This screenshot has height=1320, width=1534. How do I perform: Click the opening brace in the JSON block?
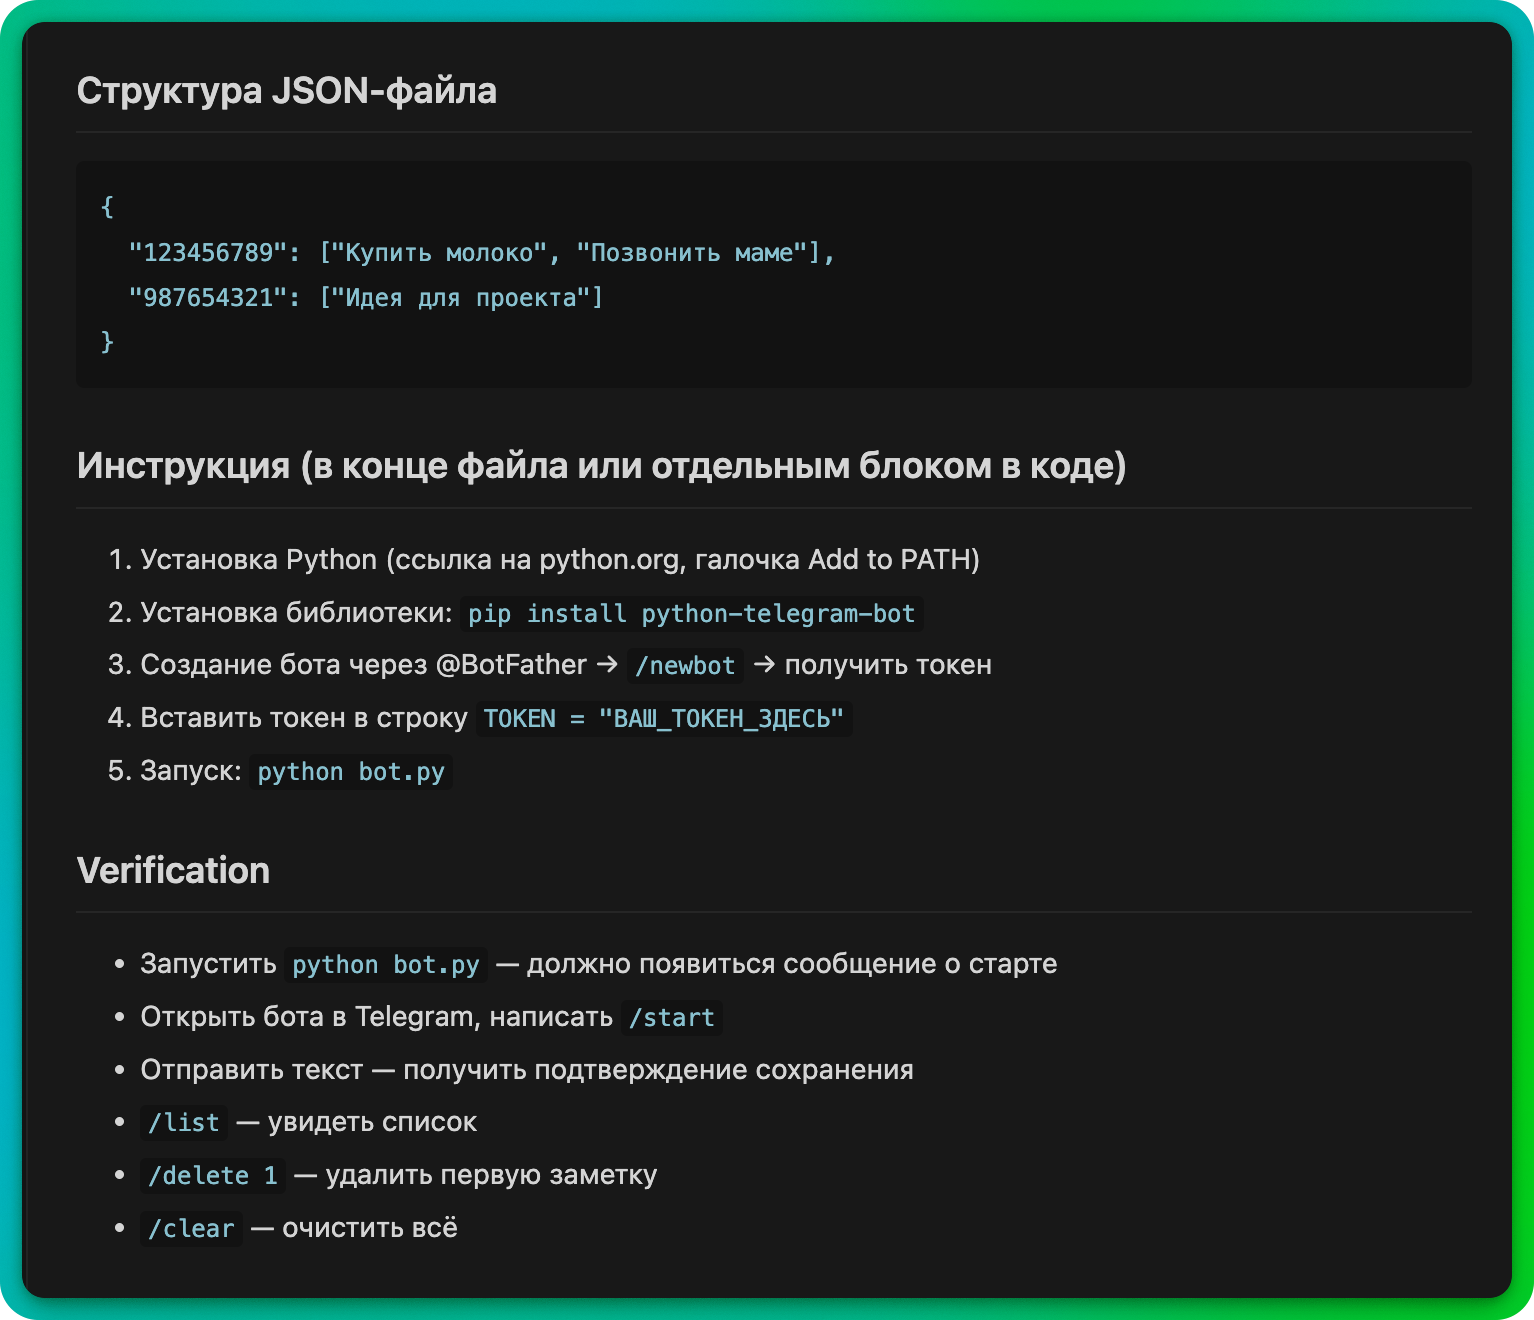(x=108, y=207)
